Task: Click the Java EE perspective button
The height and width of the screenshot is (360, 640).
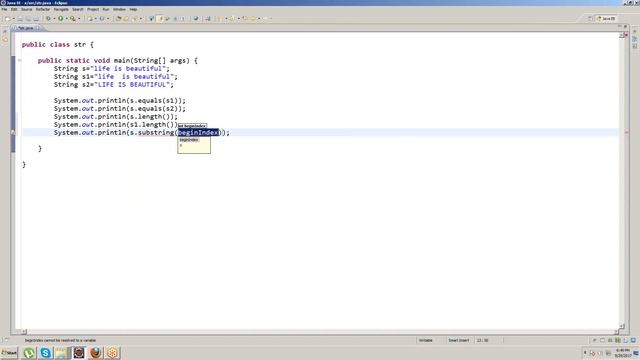Action: tap(606, 18)
